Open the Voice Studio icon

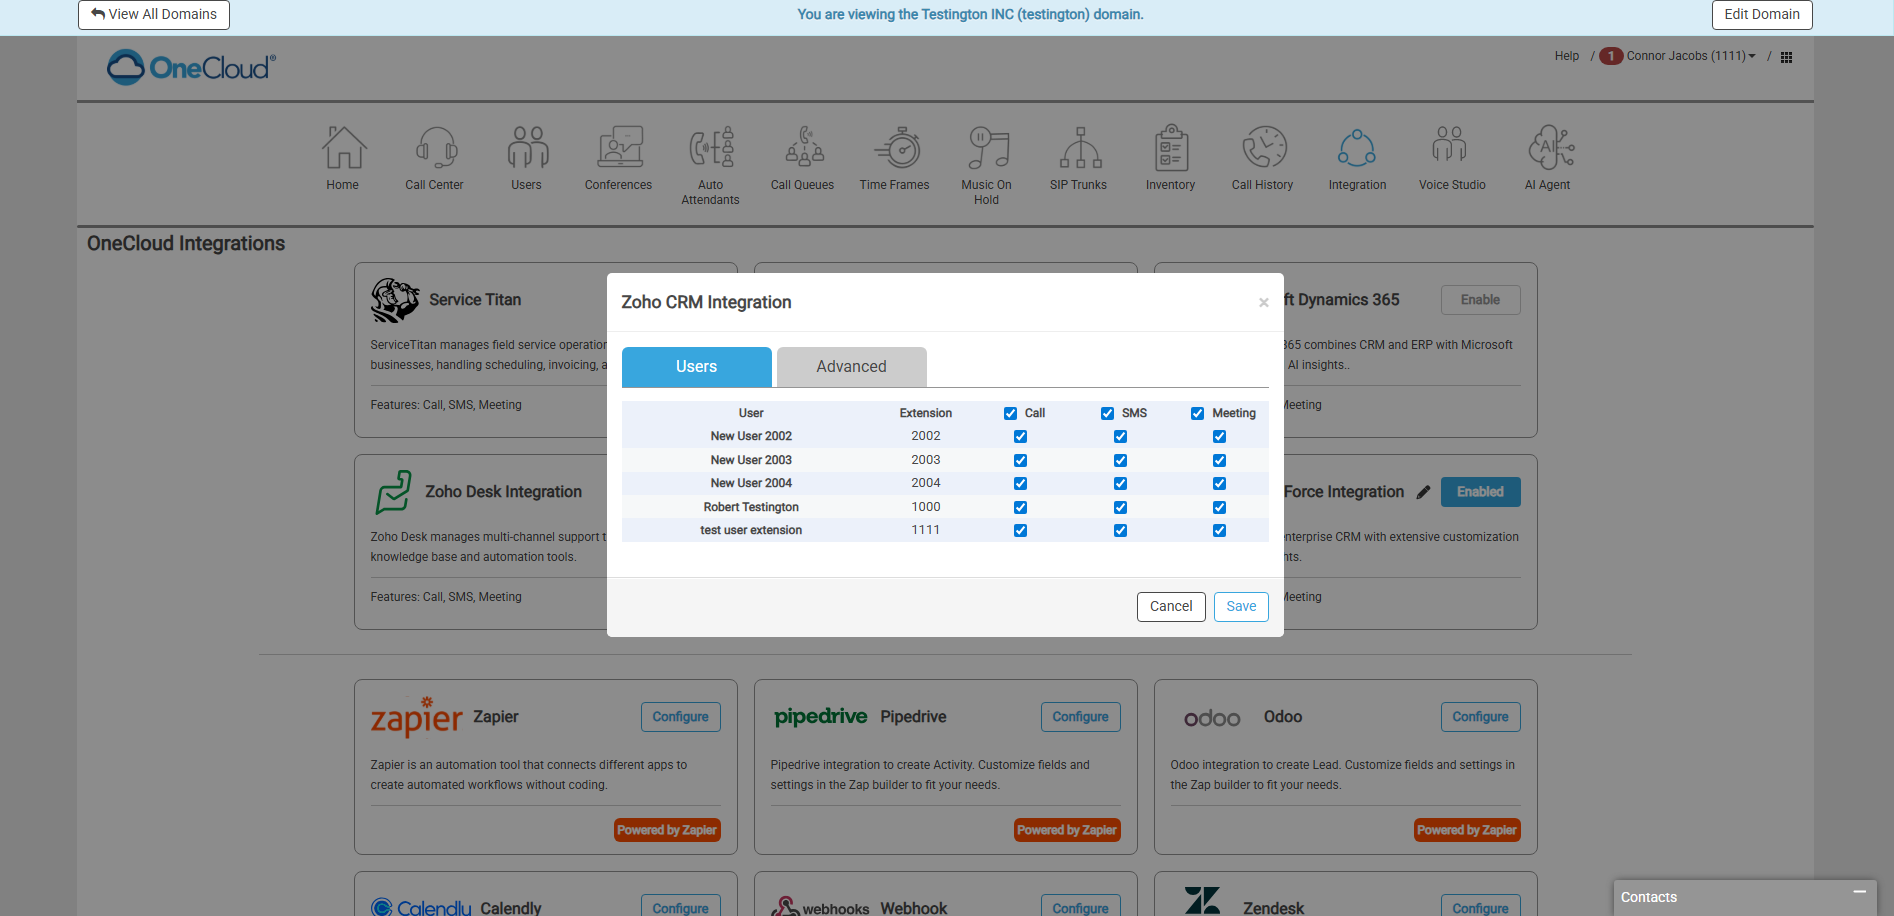pos(1450,148)
